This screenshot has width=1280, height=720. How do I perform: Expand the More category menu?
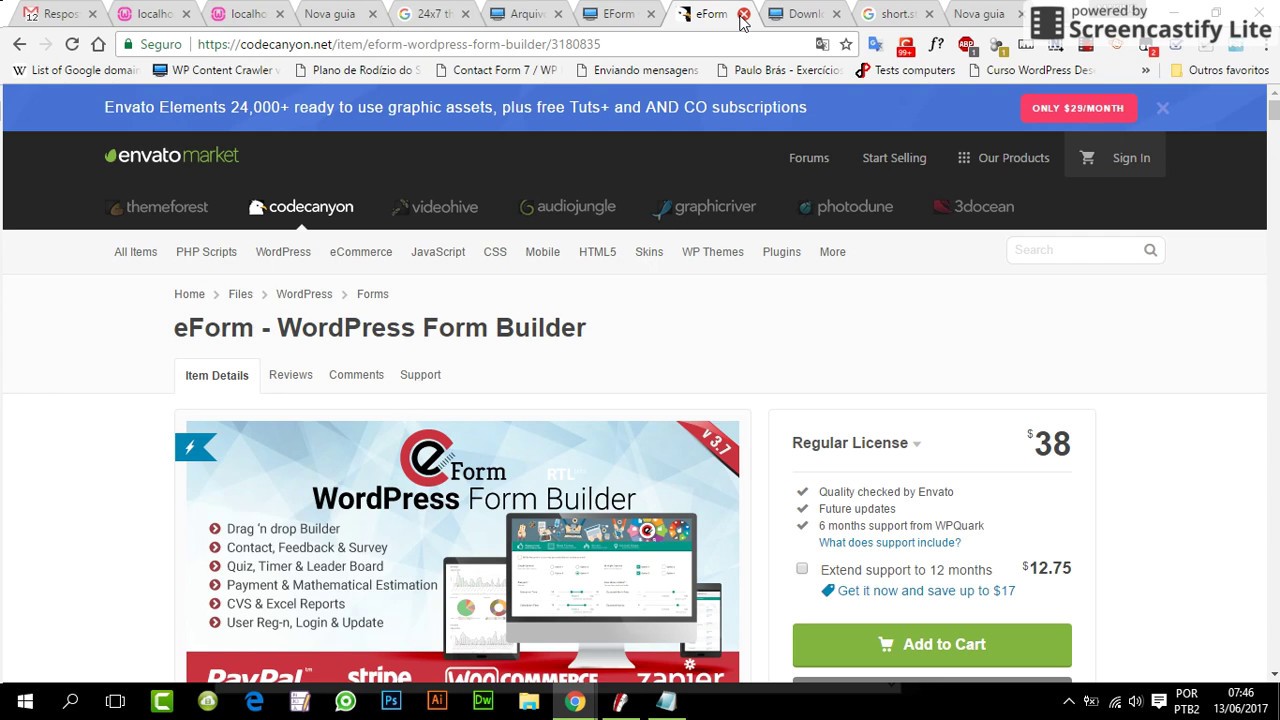pos(833,252)
